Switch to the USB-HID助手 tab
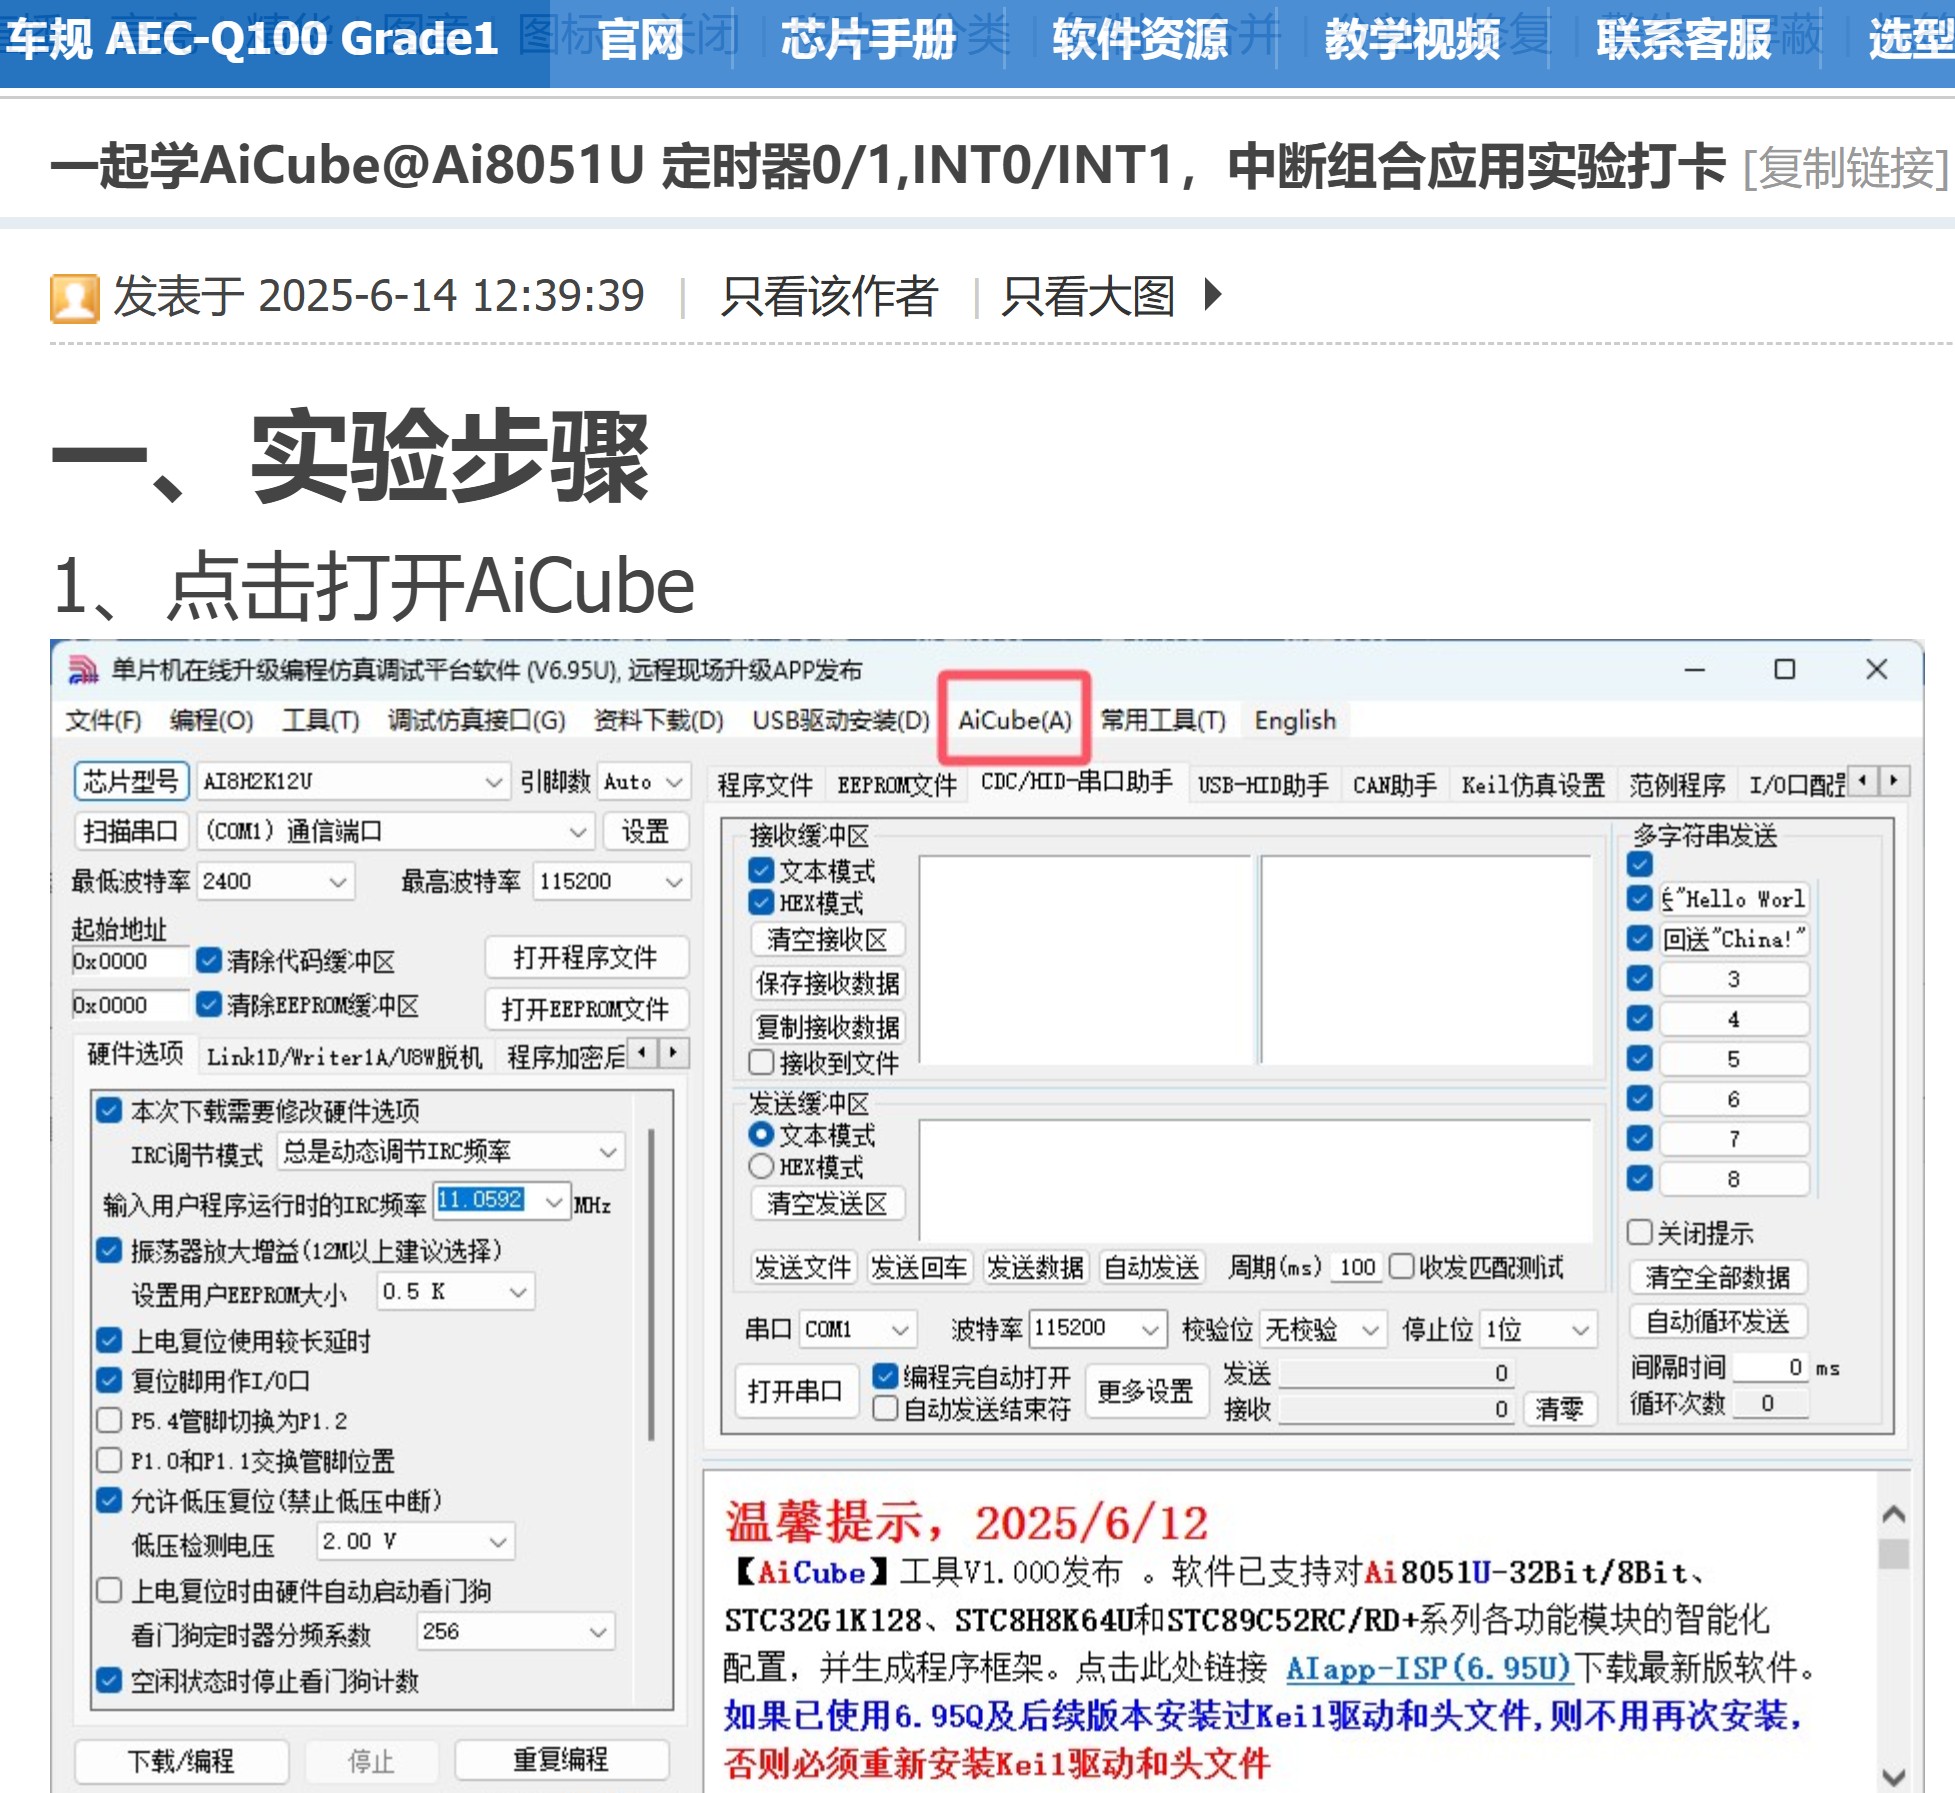 pos(1263,785)
